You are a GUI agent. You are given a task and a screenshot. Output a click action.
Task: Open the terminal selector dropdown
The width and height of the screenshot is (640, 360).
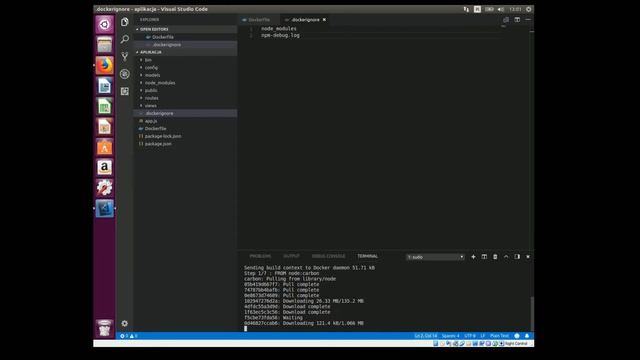coord(435,257)
